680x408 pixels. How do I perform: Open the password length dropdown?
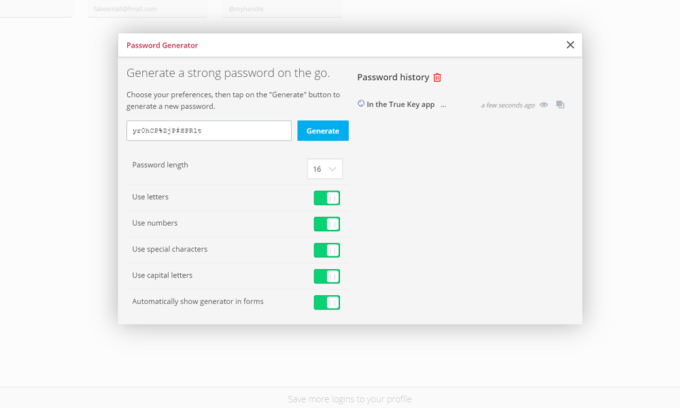pos(325,169)
